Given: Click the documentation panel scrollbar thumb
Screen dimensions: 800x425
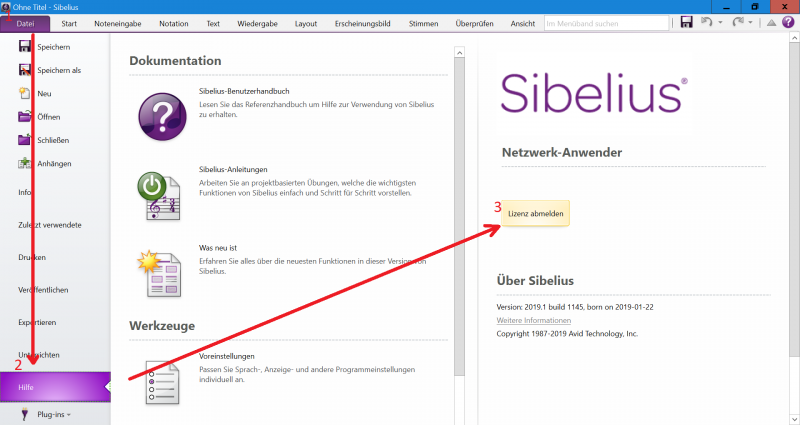Looking at the screenshot, I should [460, 217].
